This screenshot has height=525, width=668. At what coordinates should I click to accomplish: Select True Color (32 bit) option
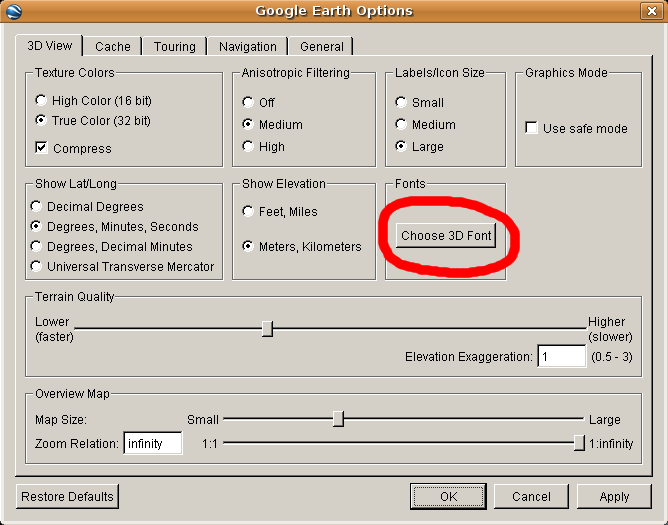coord(93,121)
